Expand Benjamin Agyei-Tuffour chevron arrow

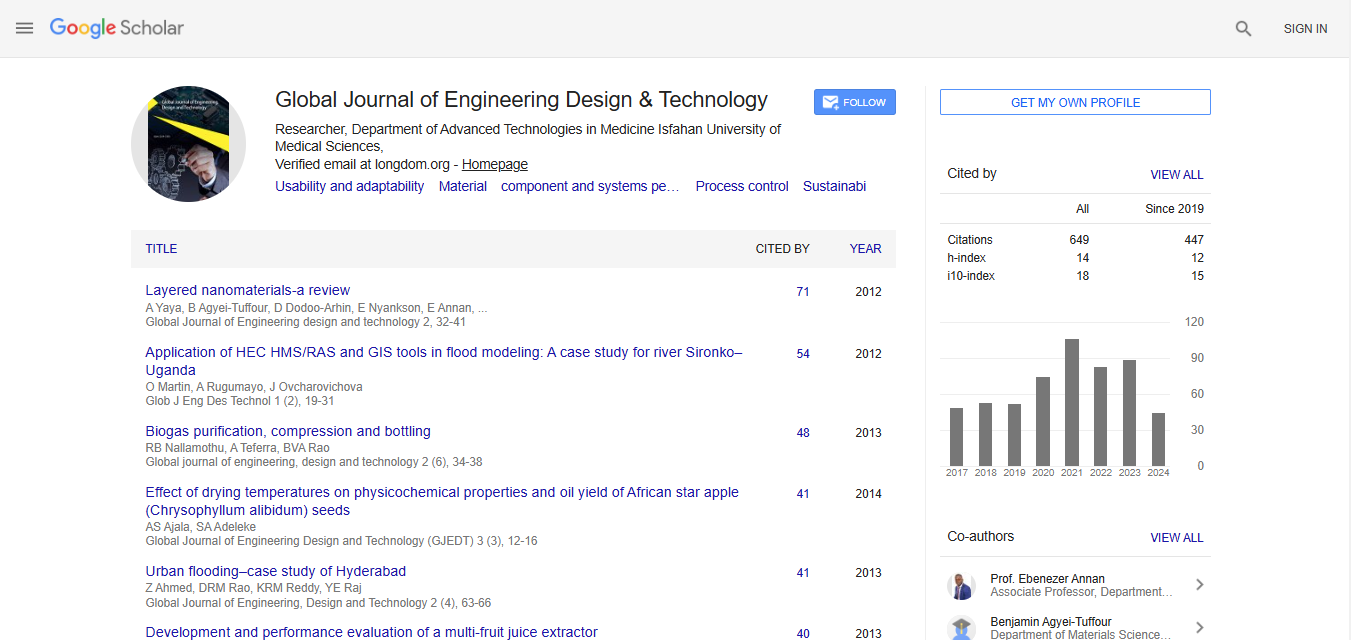tap(1199, 628)
